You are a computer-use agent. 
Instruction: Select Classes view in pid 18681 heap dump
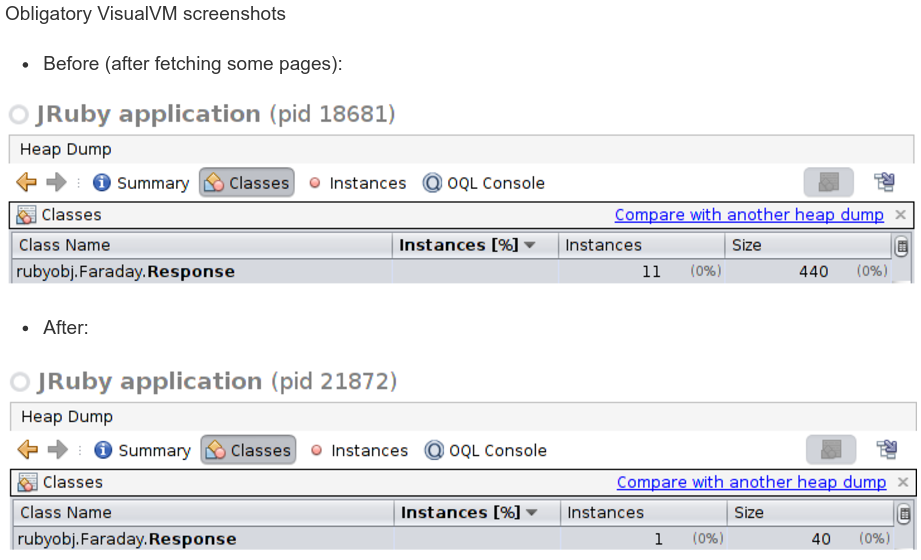(x=247, y=183)
